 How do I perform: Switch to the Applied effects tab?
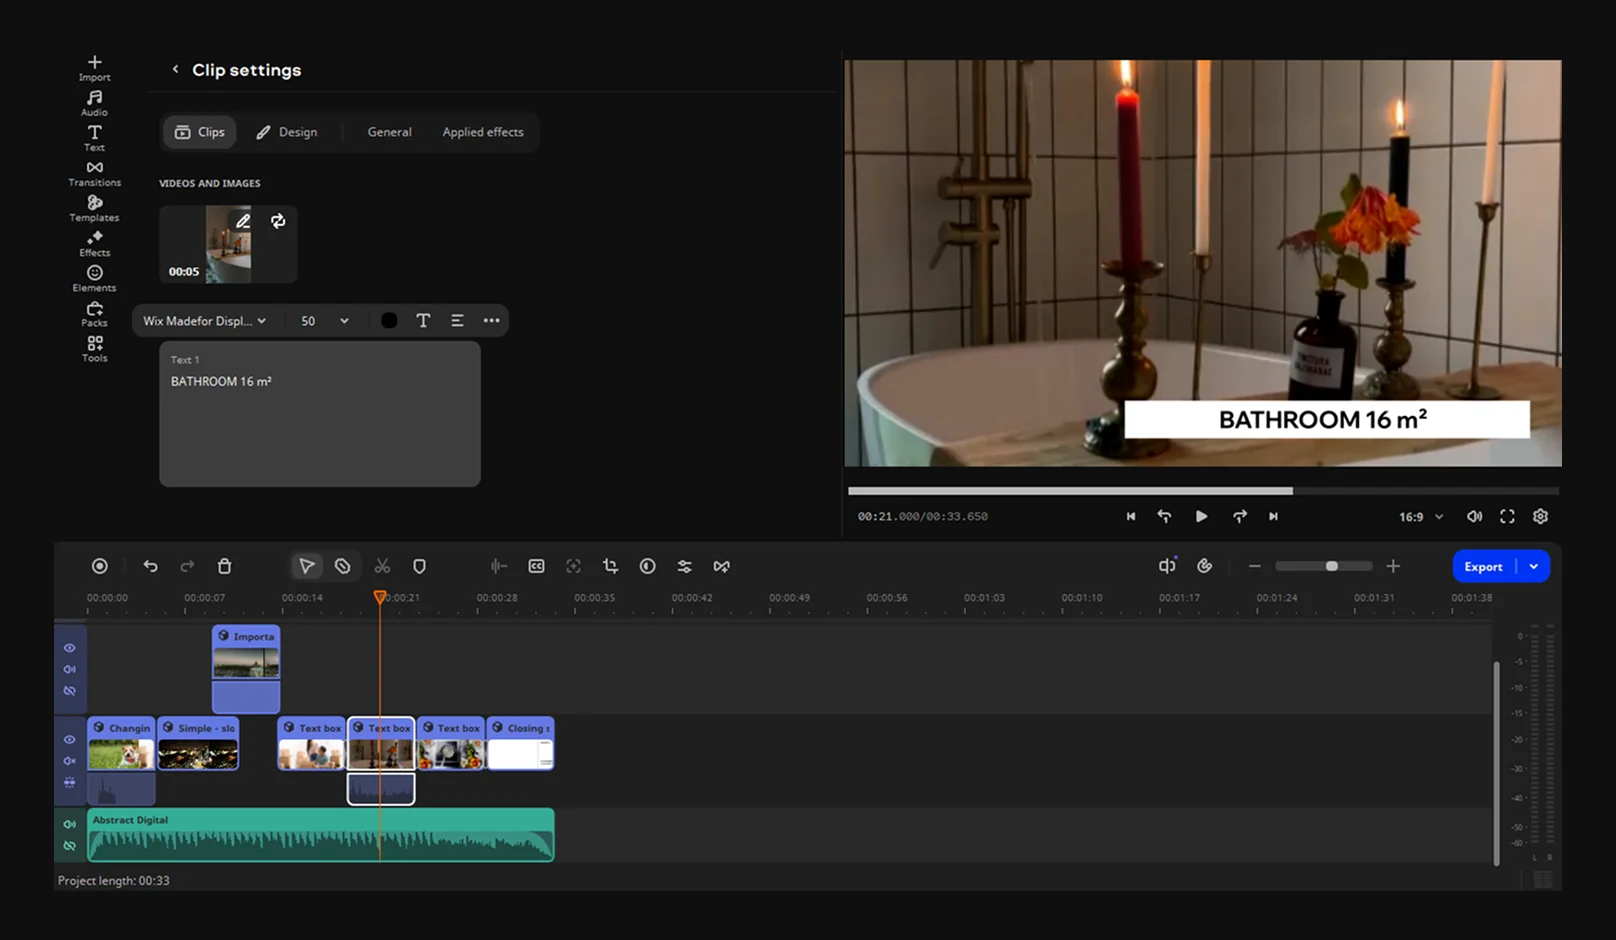(483, 132)
